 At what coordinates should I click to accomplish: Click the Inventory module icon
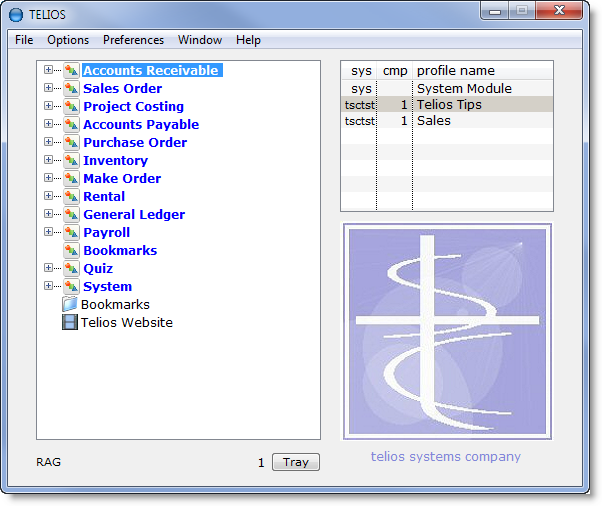pyautogui.click(x=71, y=161)
